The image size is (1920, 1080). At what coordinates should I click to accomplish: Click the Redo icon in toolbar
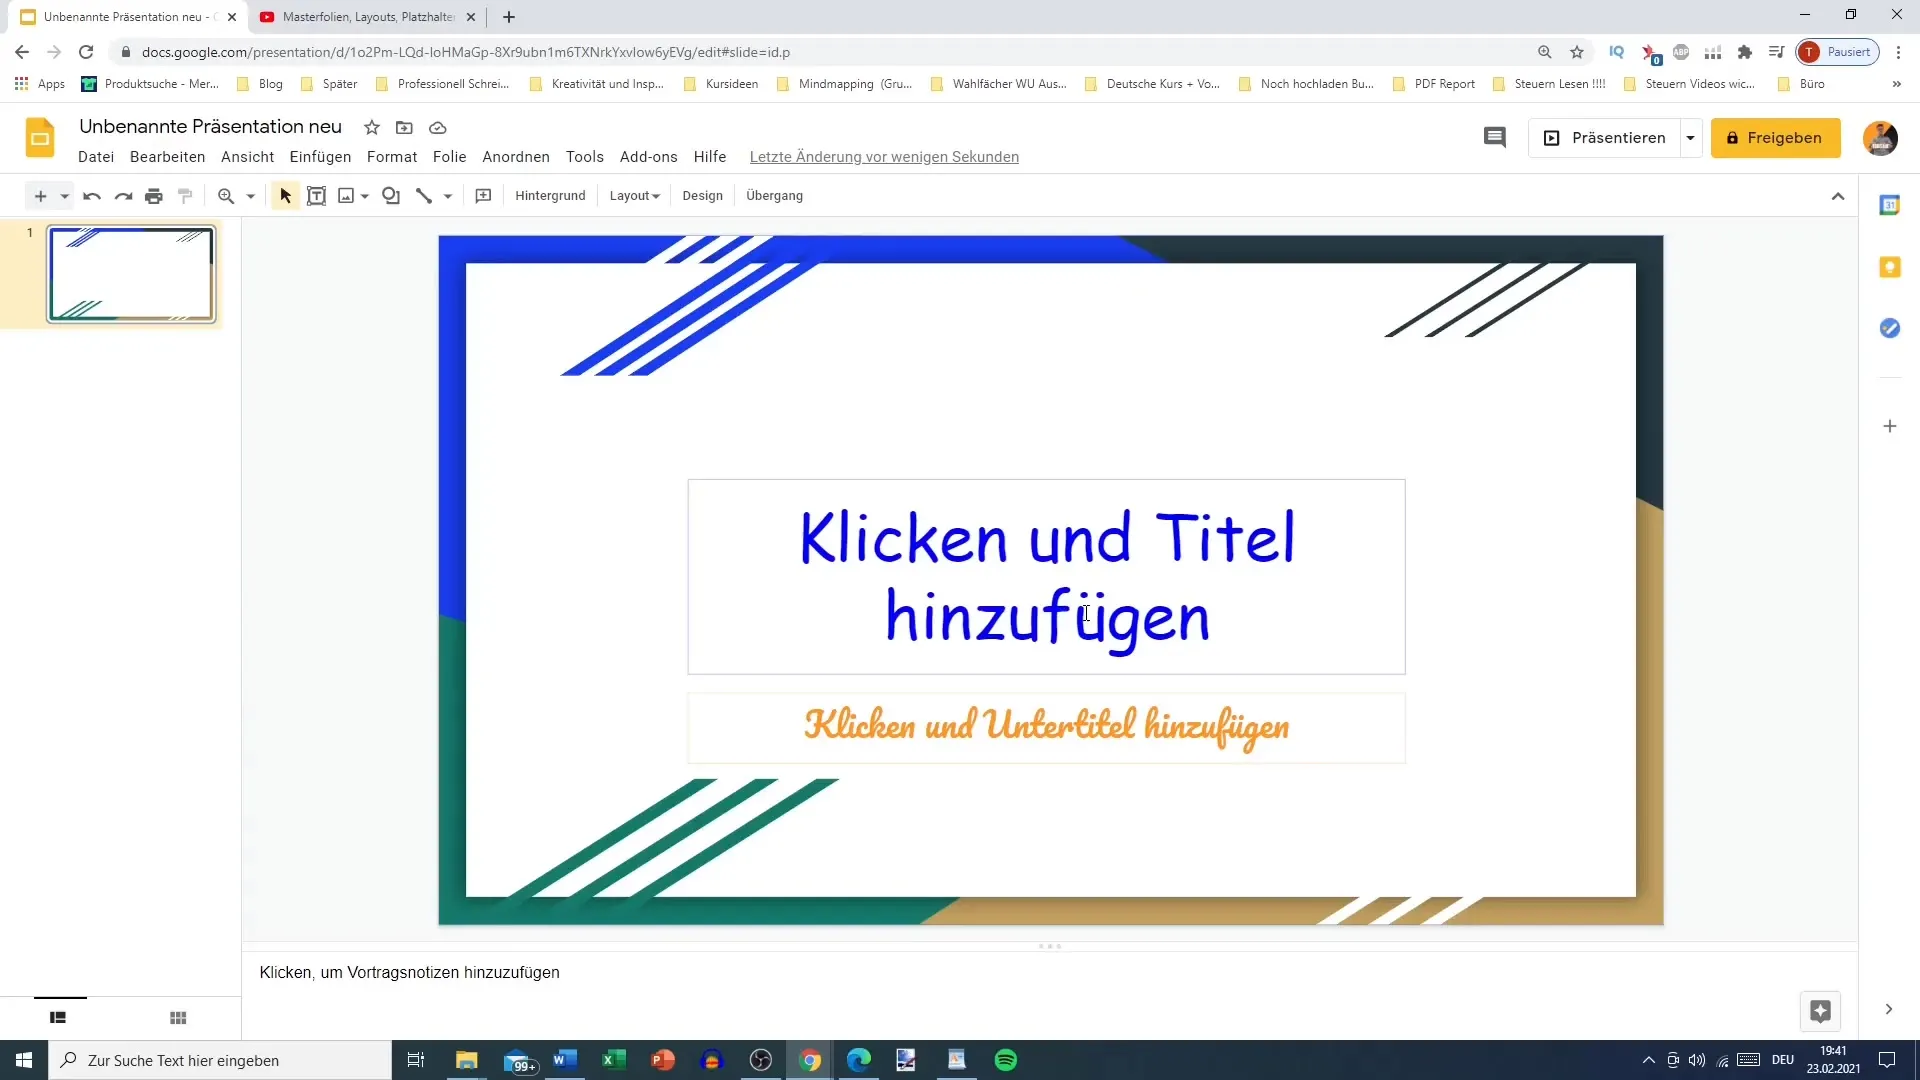(123, 195)
